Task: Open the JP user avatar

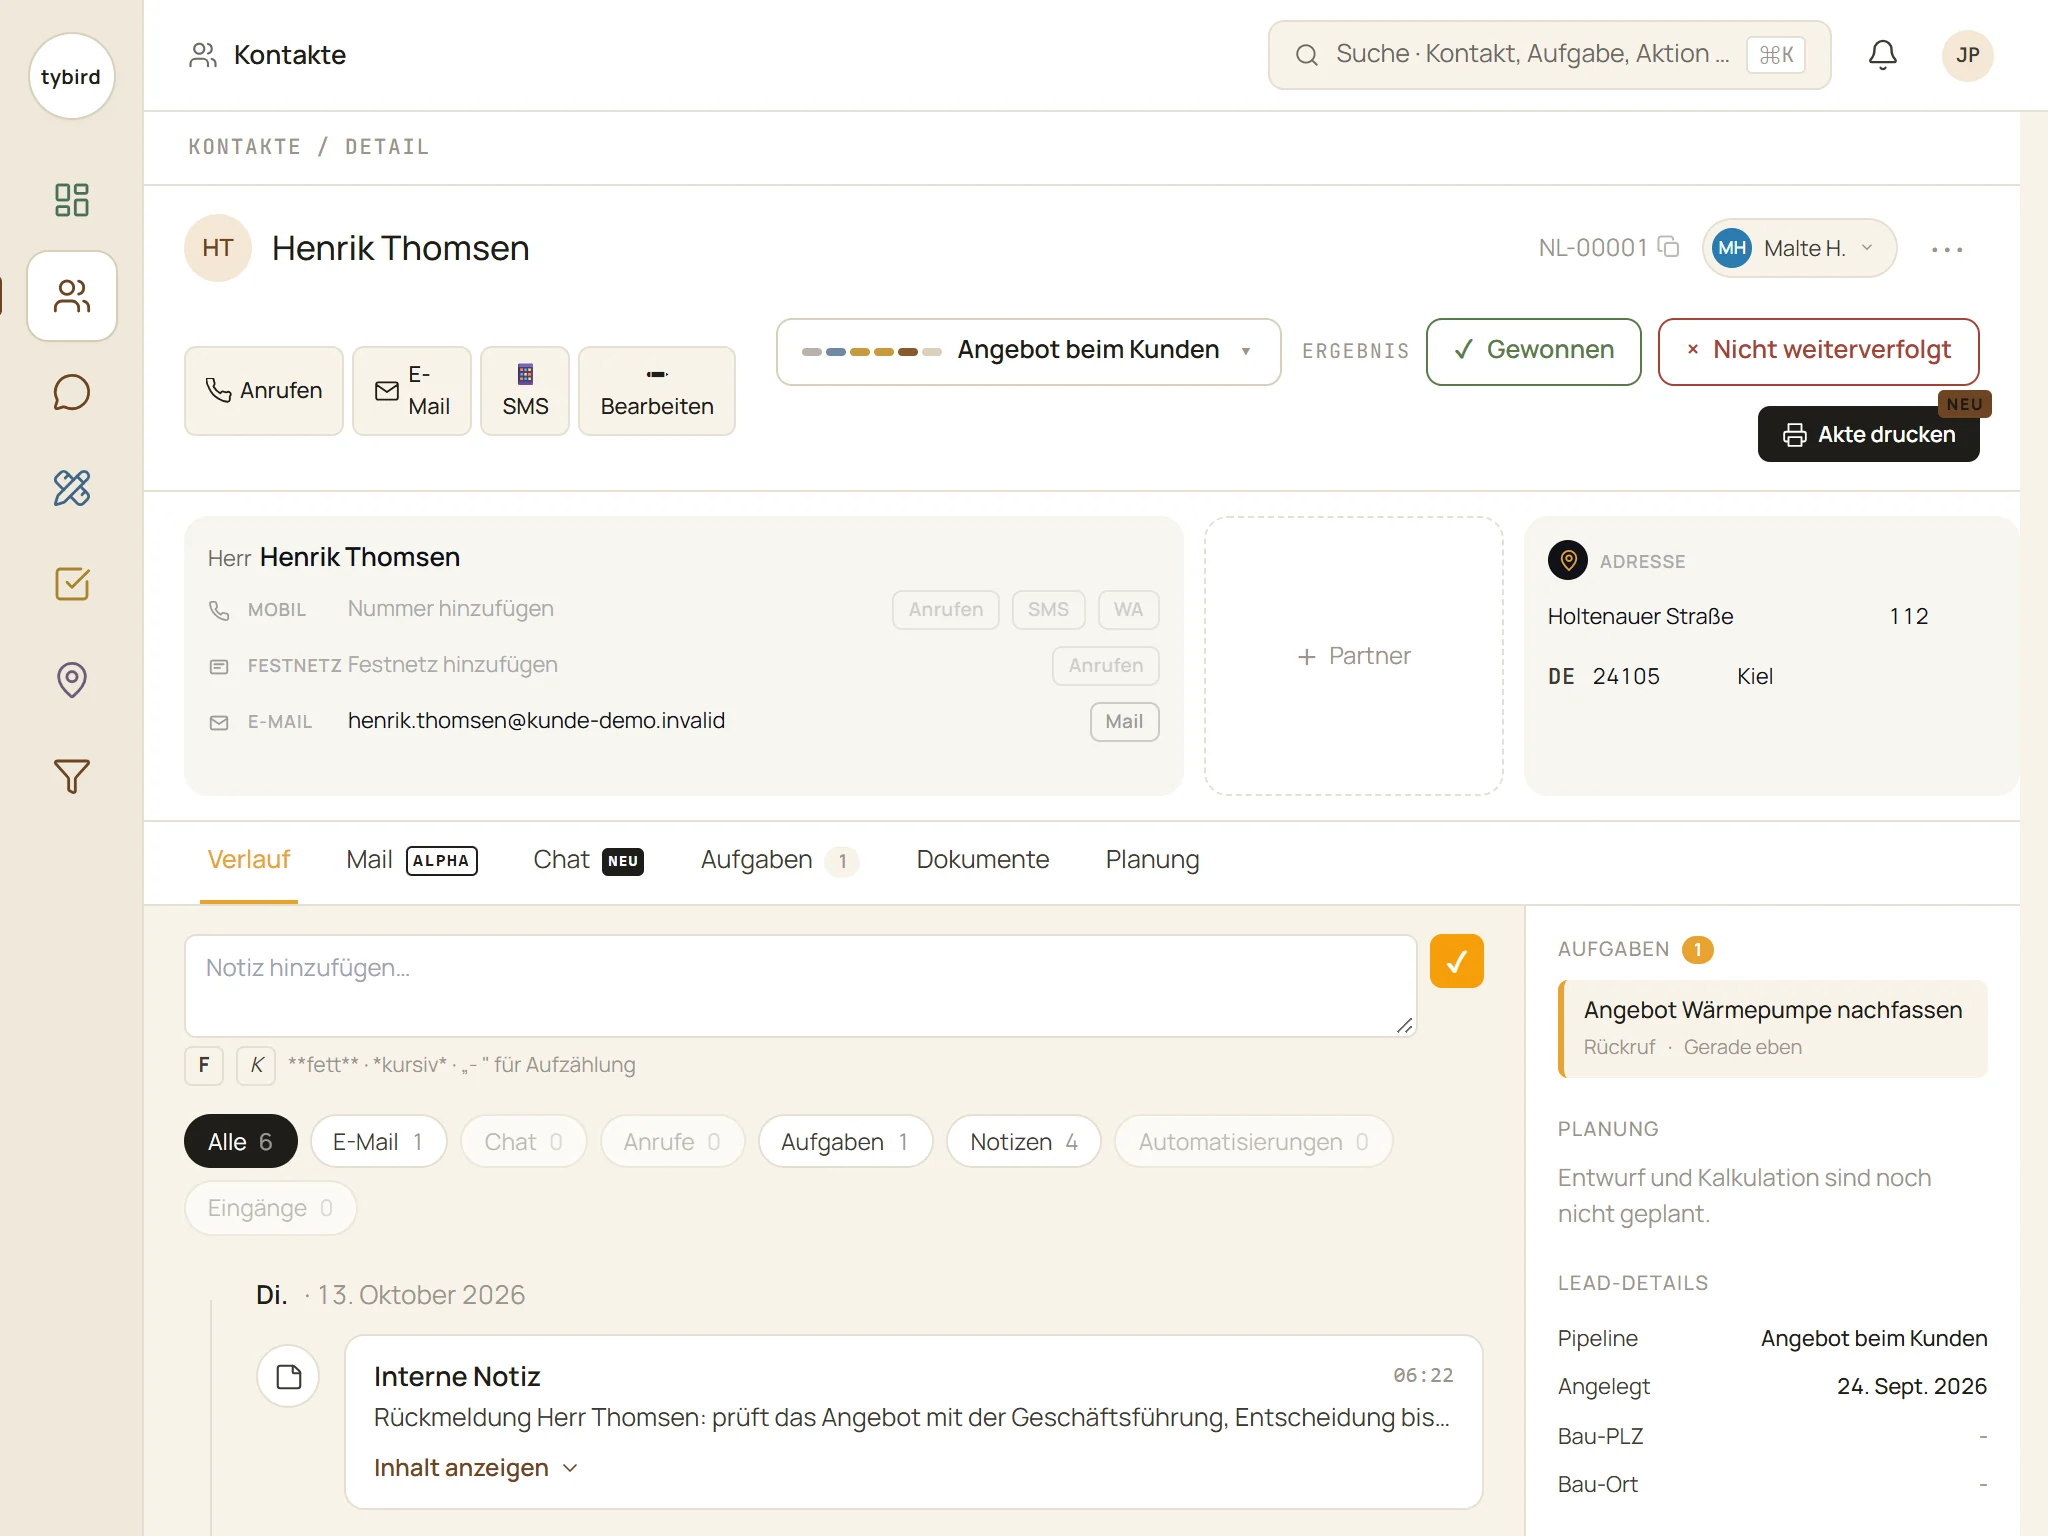Action: 1967,55
